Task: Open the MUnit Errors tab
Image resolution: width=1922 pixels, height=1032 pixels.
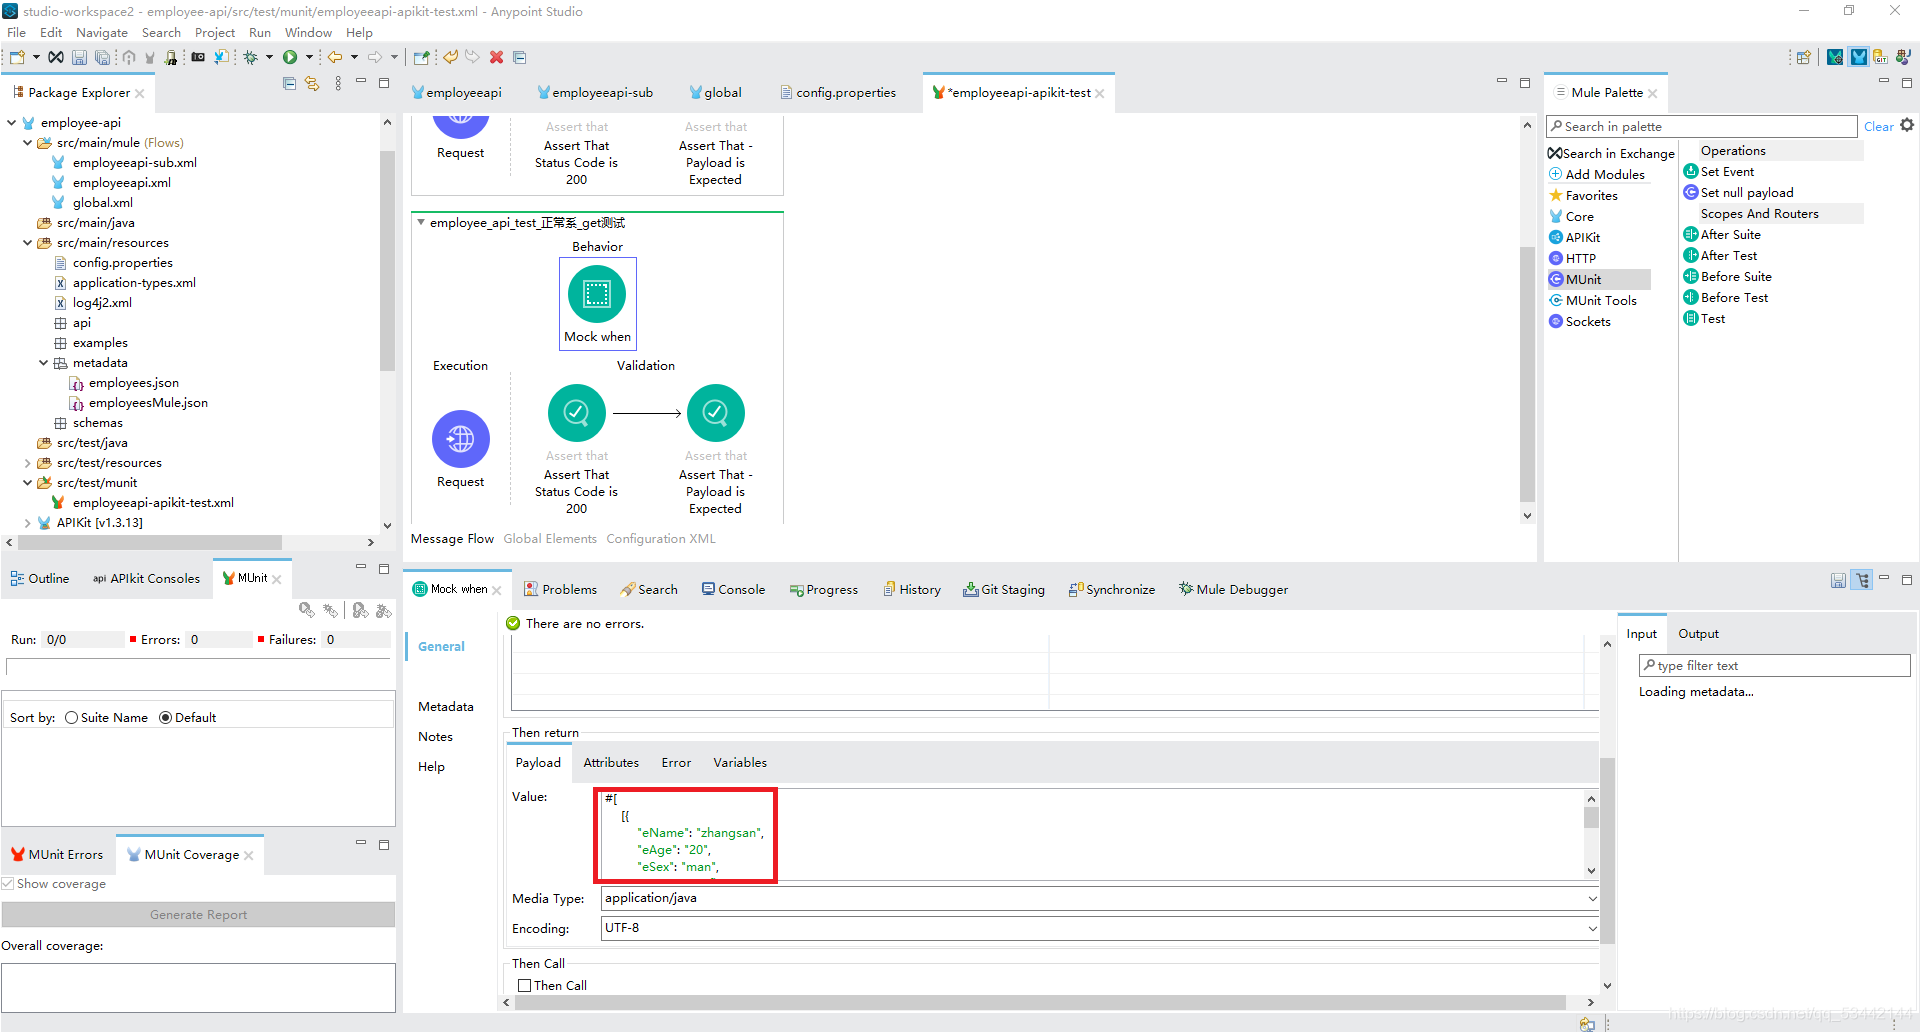Action: pos(57,855)
